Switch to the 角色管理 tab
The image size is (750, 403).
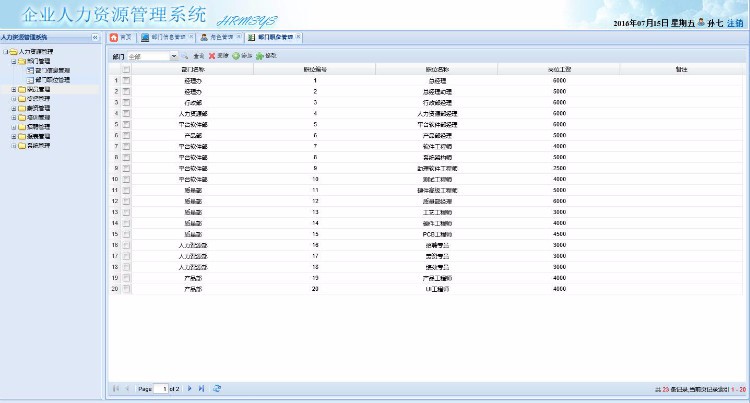click(221, 37)
